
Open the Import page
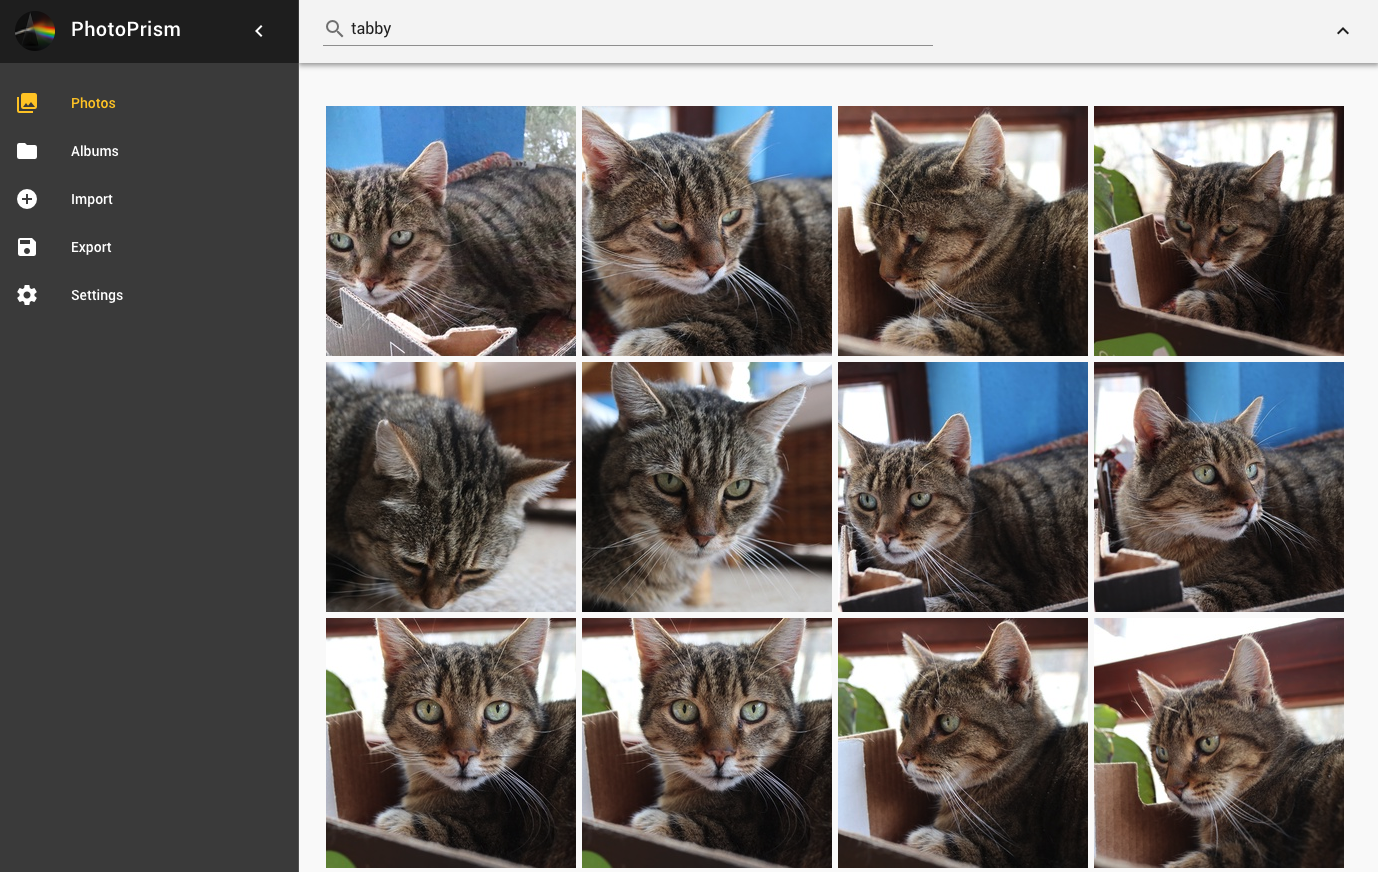pyautogui.click(x=91, y=199)
